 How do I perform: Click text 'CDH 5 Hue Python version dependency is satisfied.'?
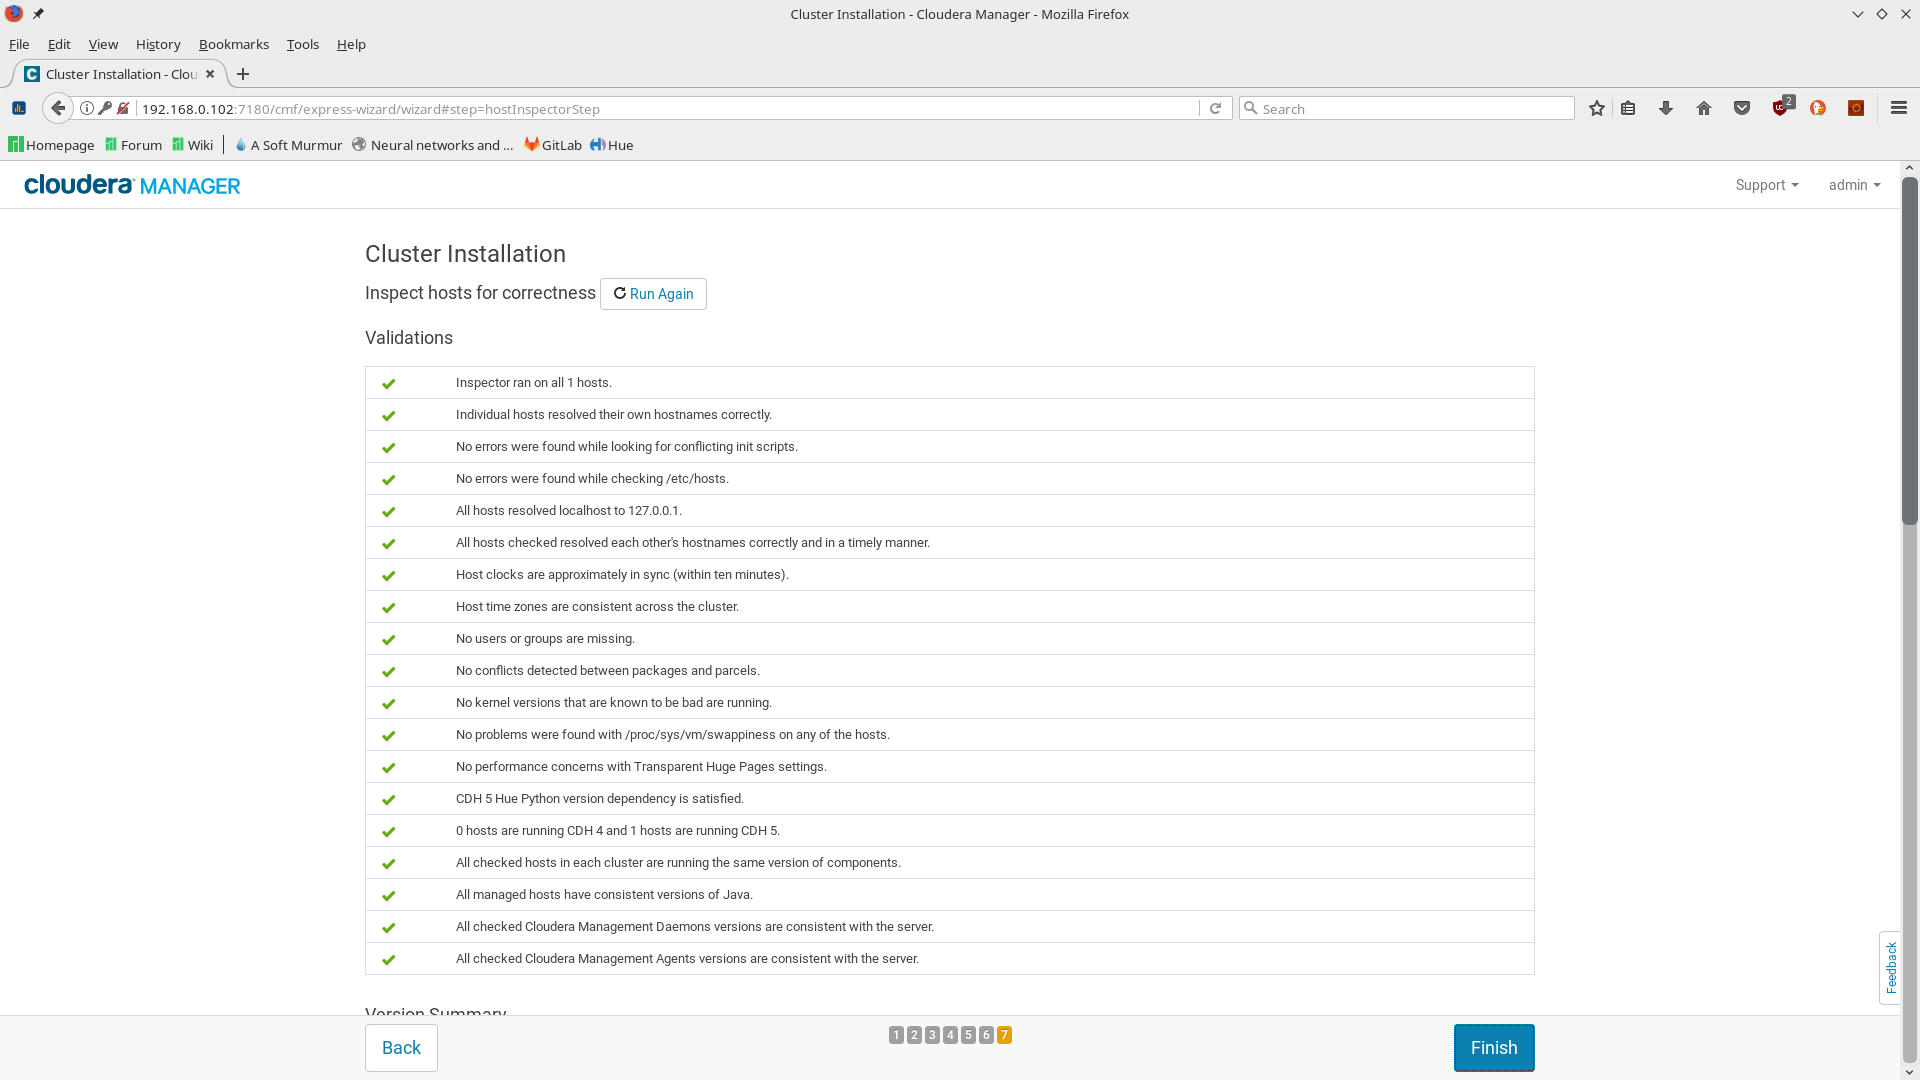tap(600, 799)
